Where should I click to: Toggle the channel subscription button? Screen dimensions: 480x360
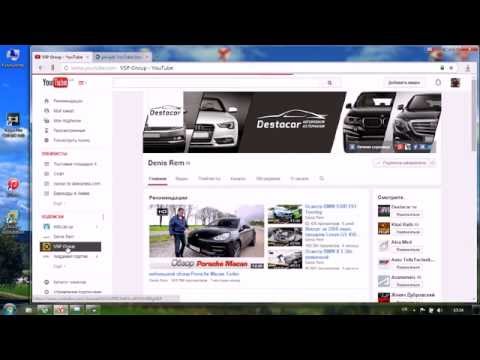[404, 163]
